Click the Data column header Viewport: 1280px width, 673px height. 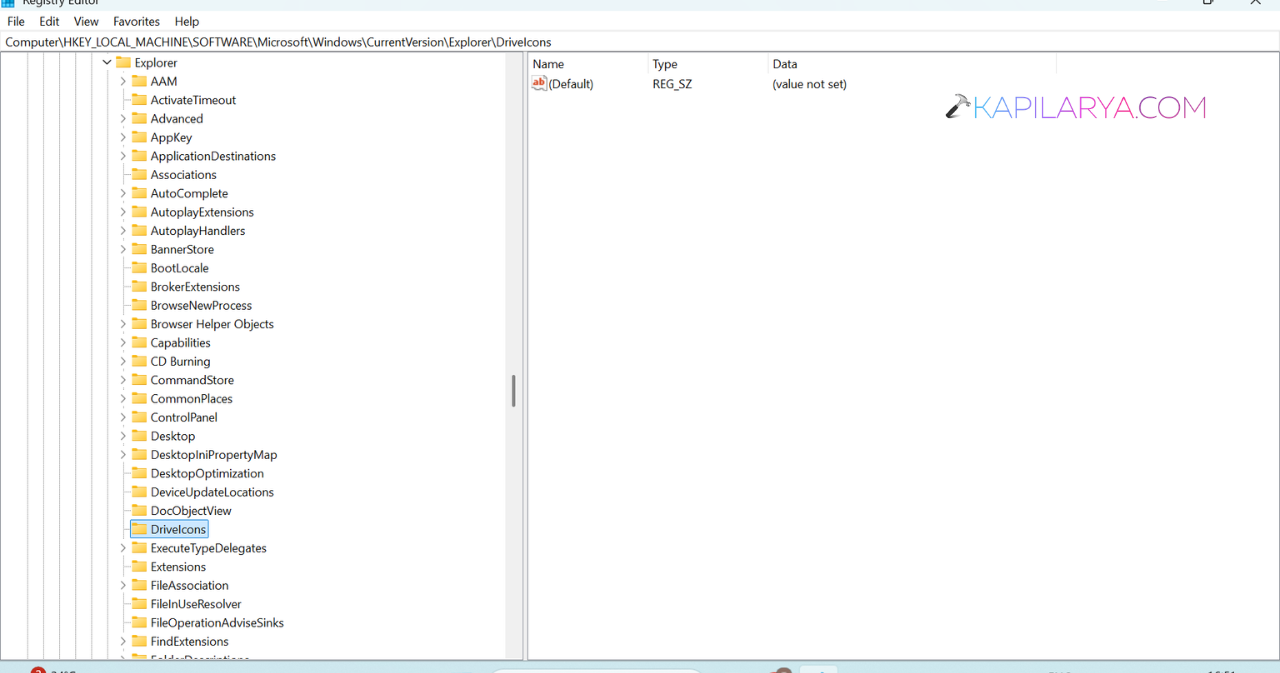click(x=912, y=64)
